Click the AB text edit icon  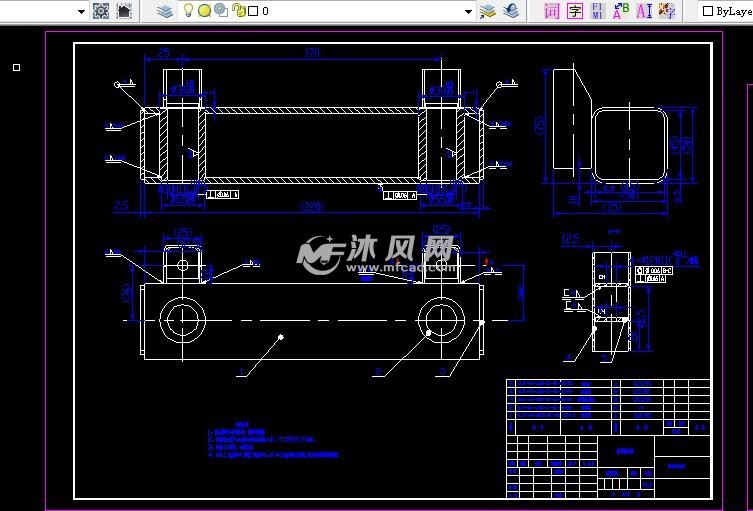click(621, 11)
